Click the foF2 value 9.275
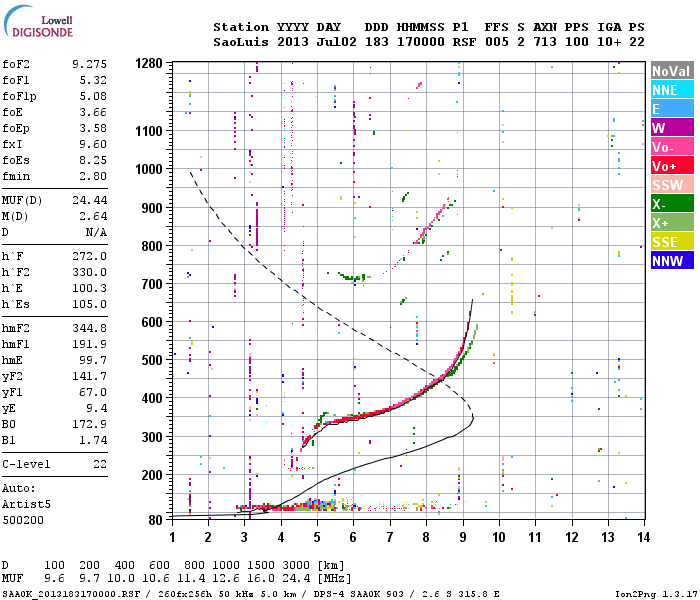This screenshot has height=600, width=700. point(89,64)
